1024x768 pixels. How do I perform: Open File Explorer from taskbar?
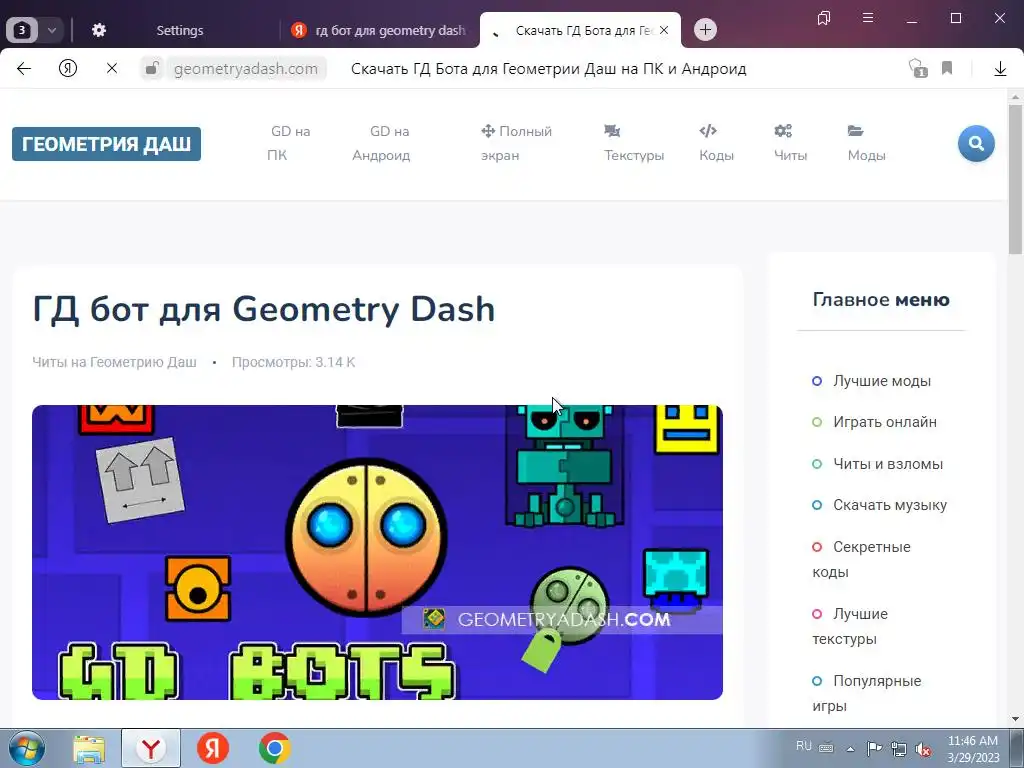point(88,749)
